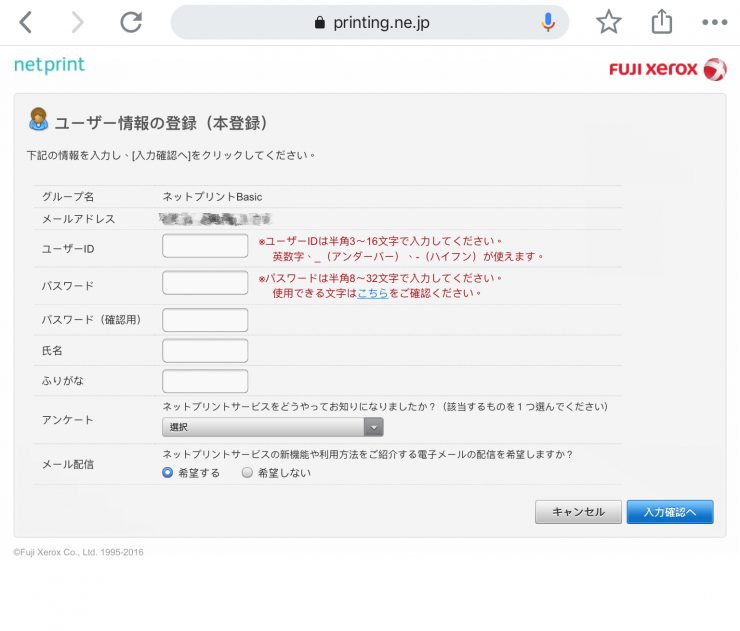Select the 希望する radio button
Viewport: 740px width, 631px height.
pos(168,473)
